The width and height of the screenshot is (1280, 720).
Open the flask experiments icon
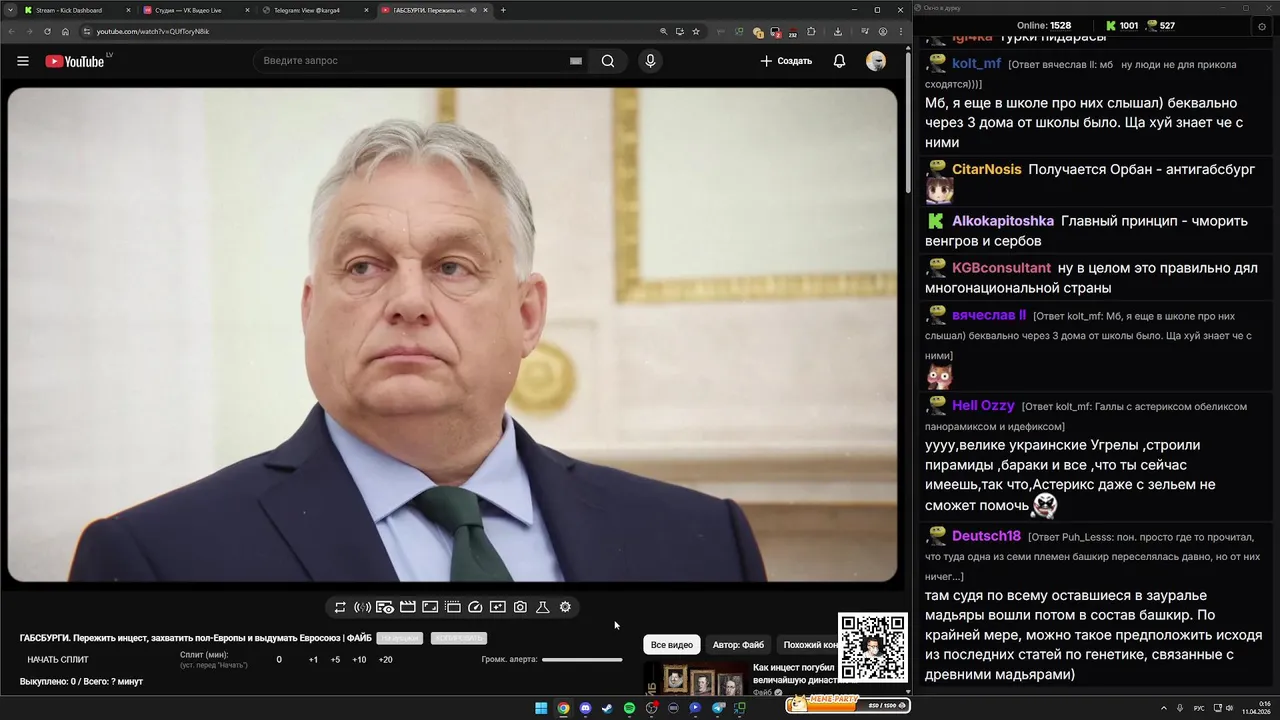point(543,607)
